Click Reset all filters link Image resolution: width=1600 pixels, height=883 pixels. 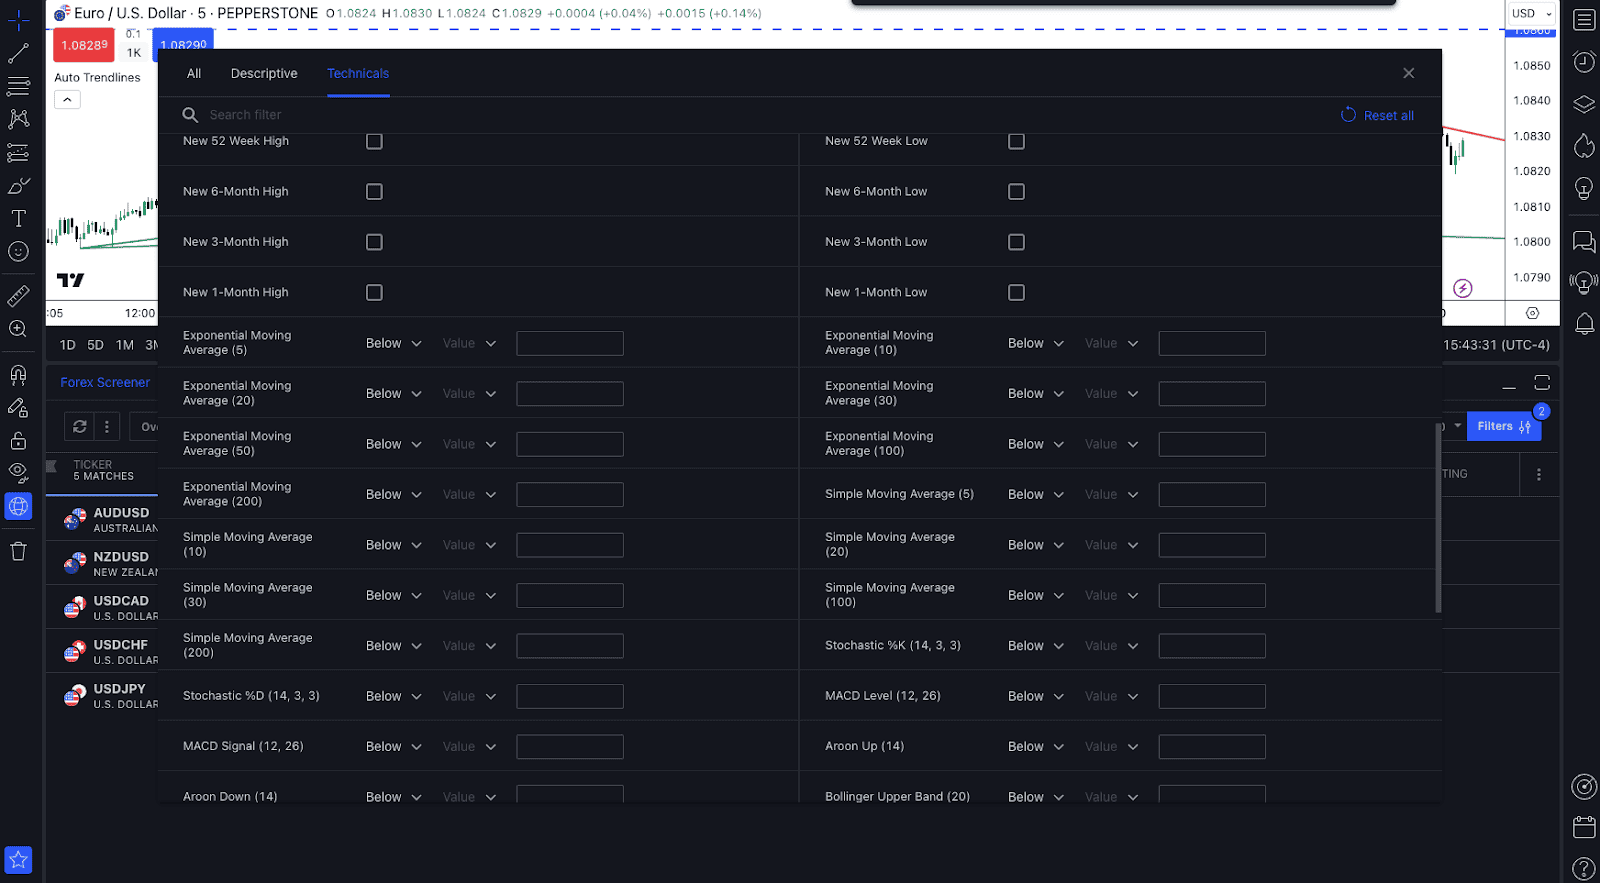point(1377,116)
